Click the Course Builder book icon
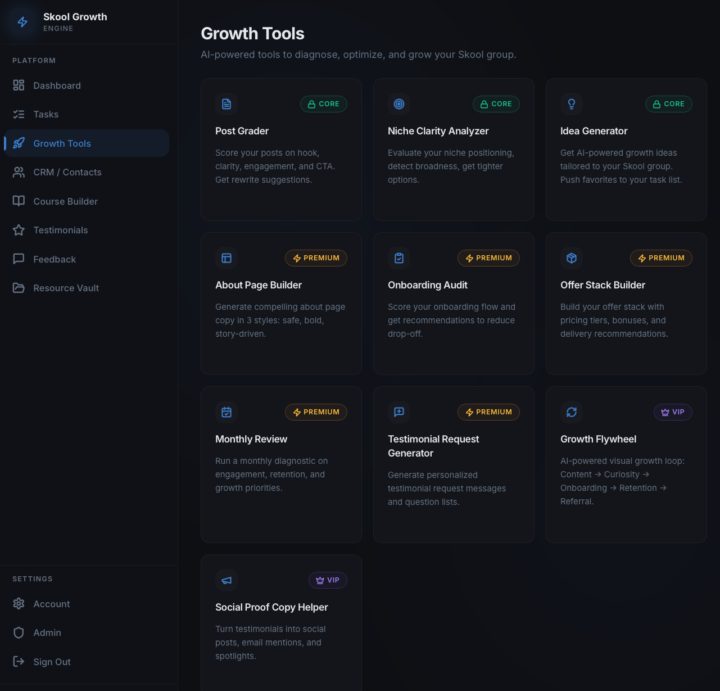The image size is (720, 691). (x=18, y=201)
